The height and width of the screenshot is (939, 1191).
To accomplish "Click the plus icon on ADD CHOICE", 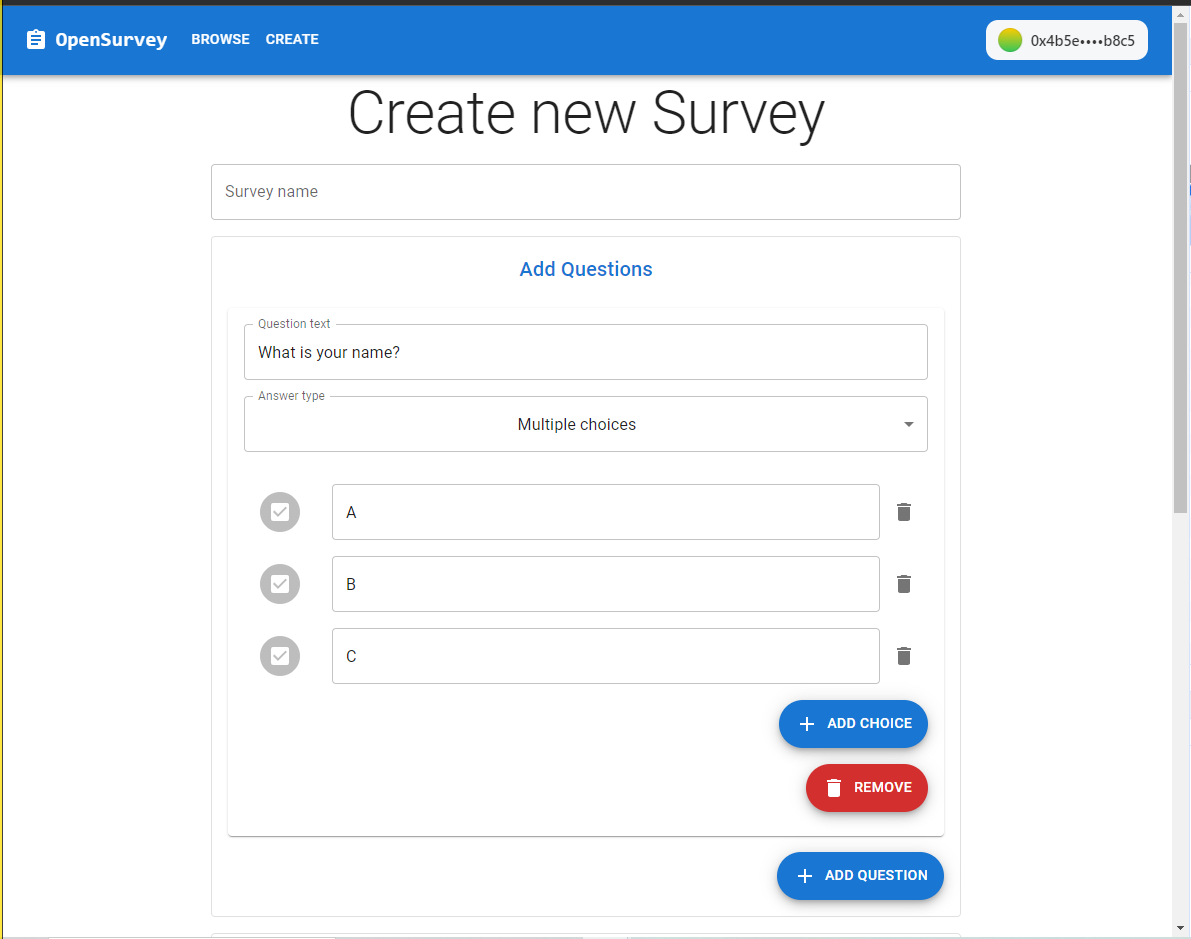I will [x=804, y=723].
